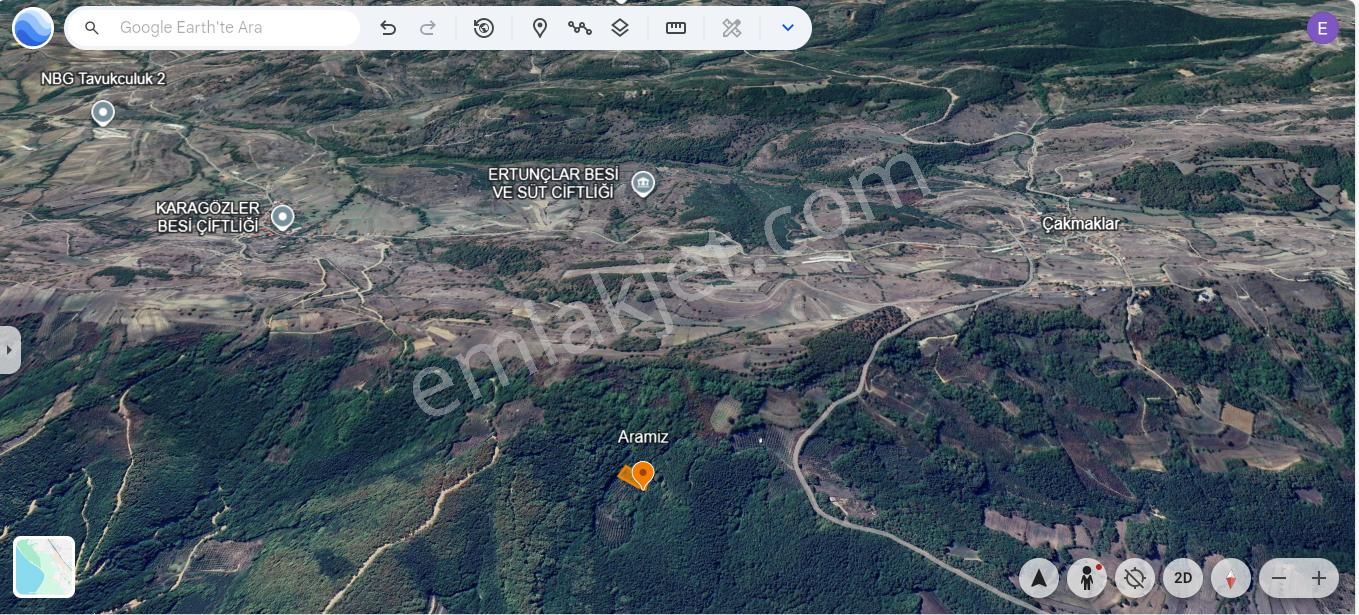Open the Layers panel icon
1359x615 pixels.
[620, 27]
